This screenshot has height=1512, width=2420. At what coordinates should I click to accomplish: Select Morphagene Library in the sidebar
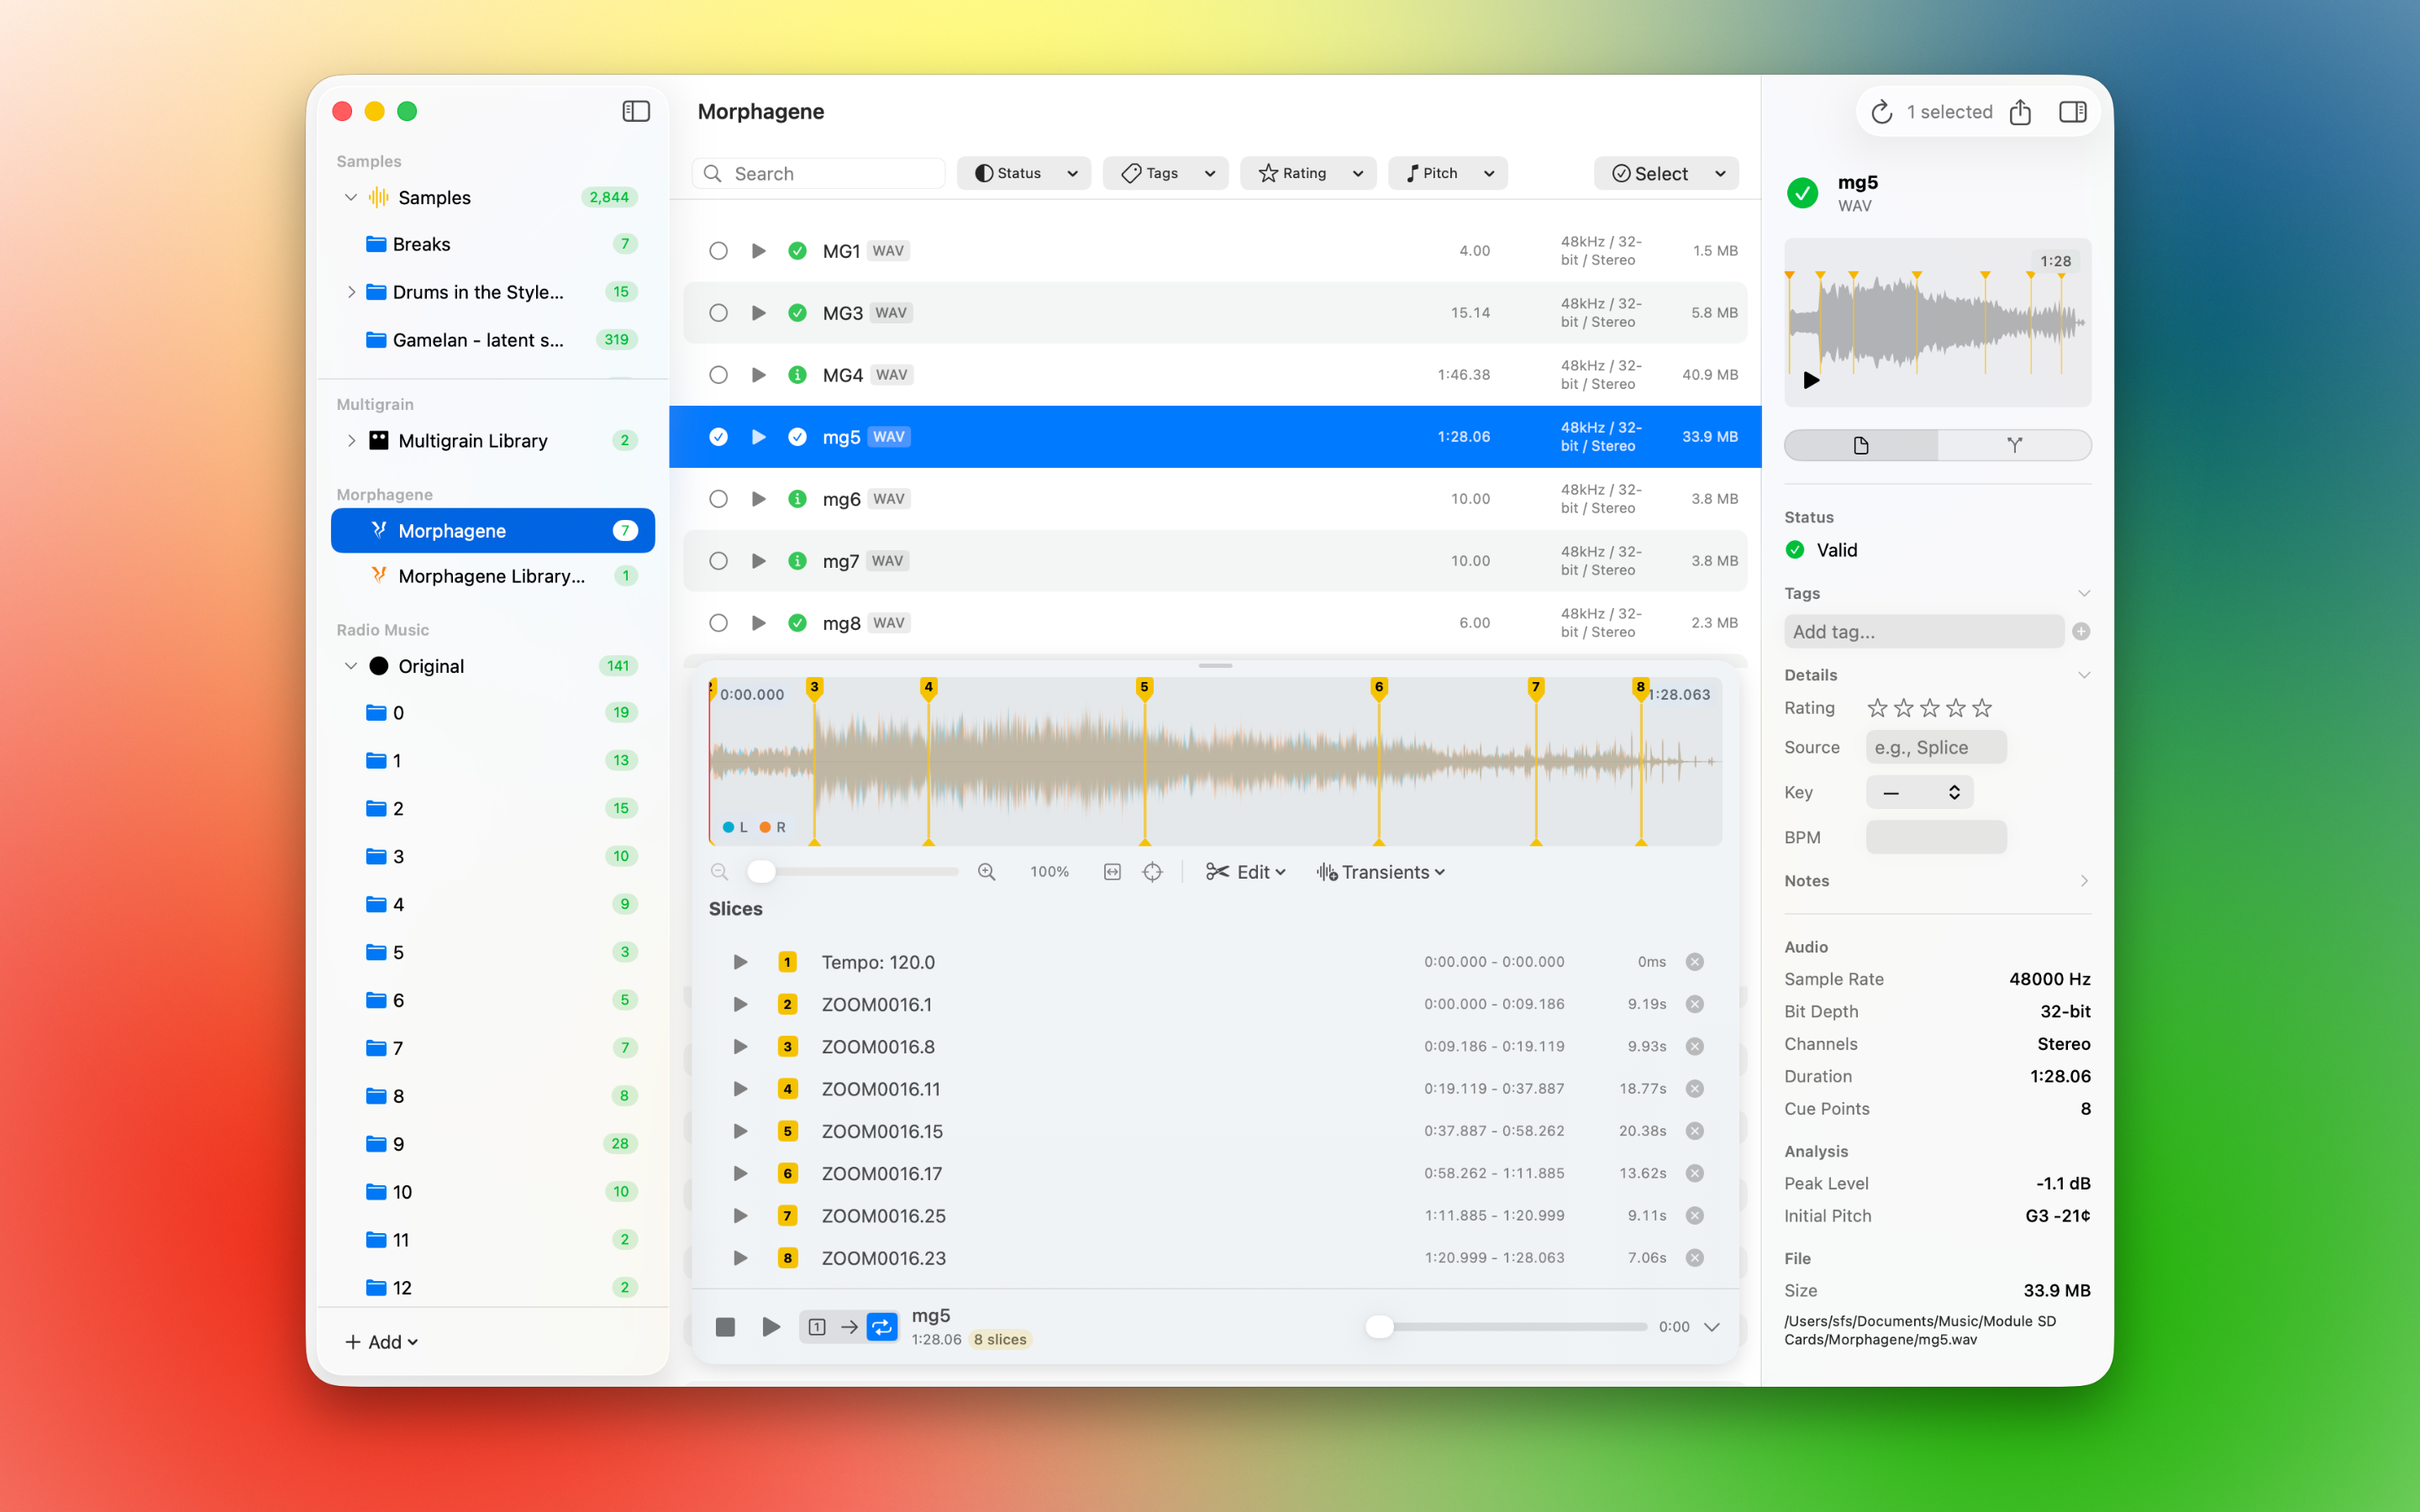(491, 576)
